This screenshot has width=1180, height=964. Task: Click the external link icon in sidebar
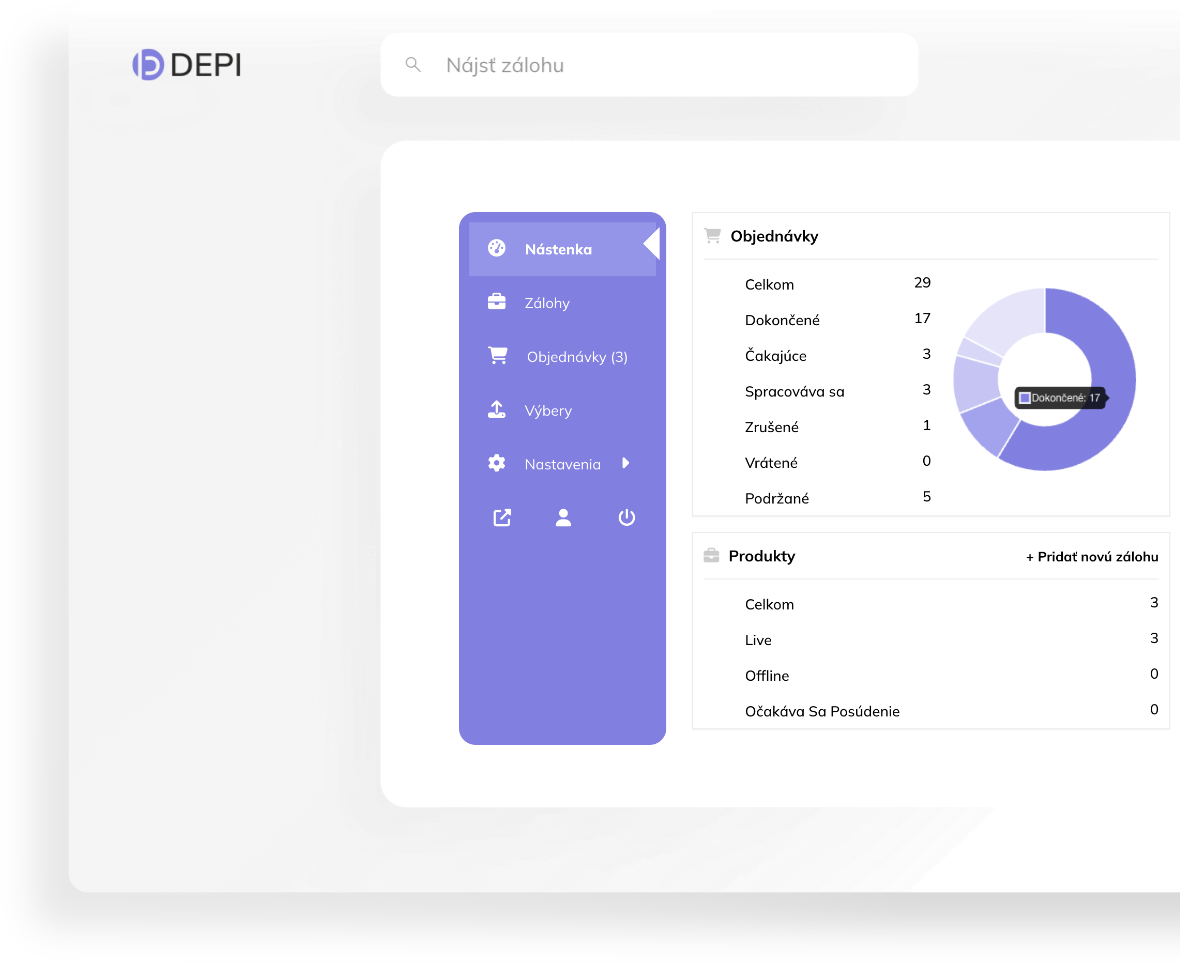(x=502, y=518)
